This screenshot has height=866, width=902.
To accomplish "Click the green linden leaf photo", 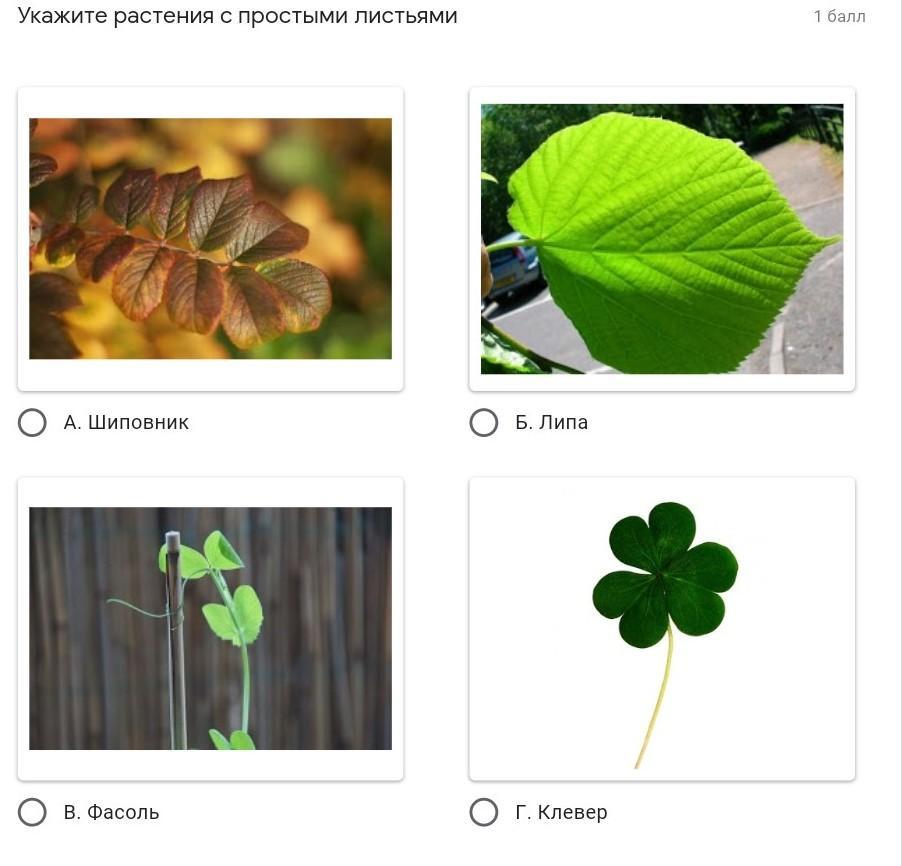I will point(662,239).
